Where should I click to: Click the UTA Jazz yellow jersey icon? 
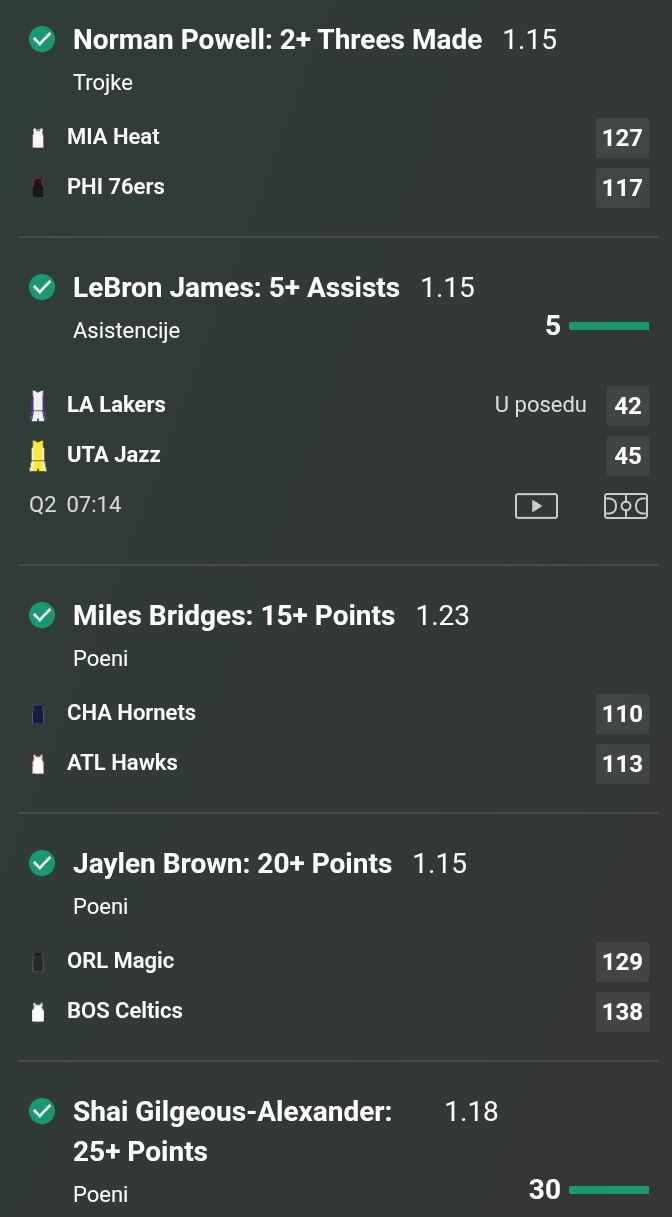38,455
